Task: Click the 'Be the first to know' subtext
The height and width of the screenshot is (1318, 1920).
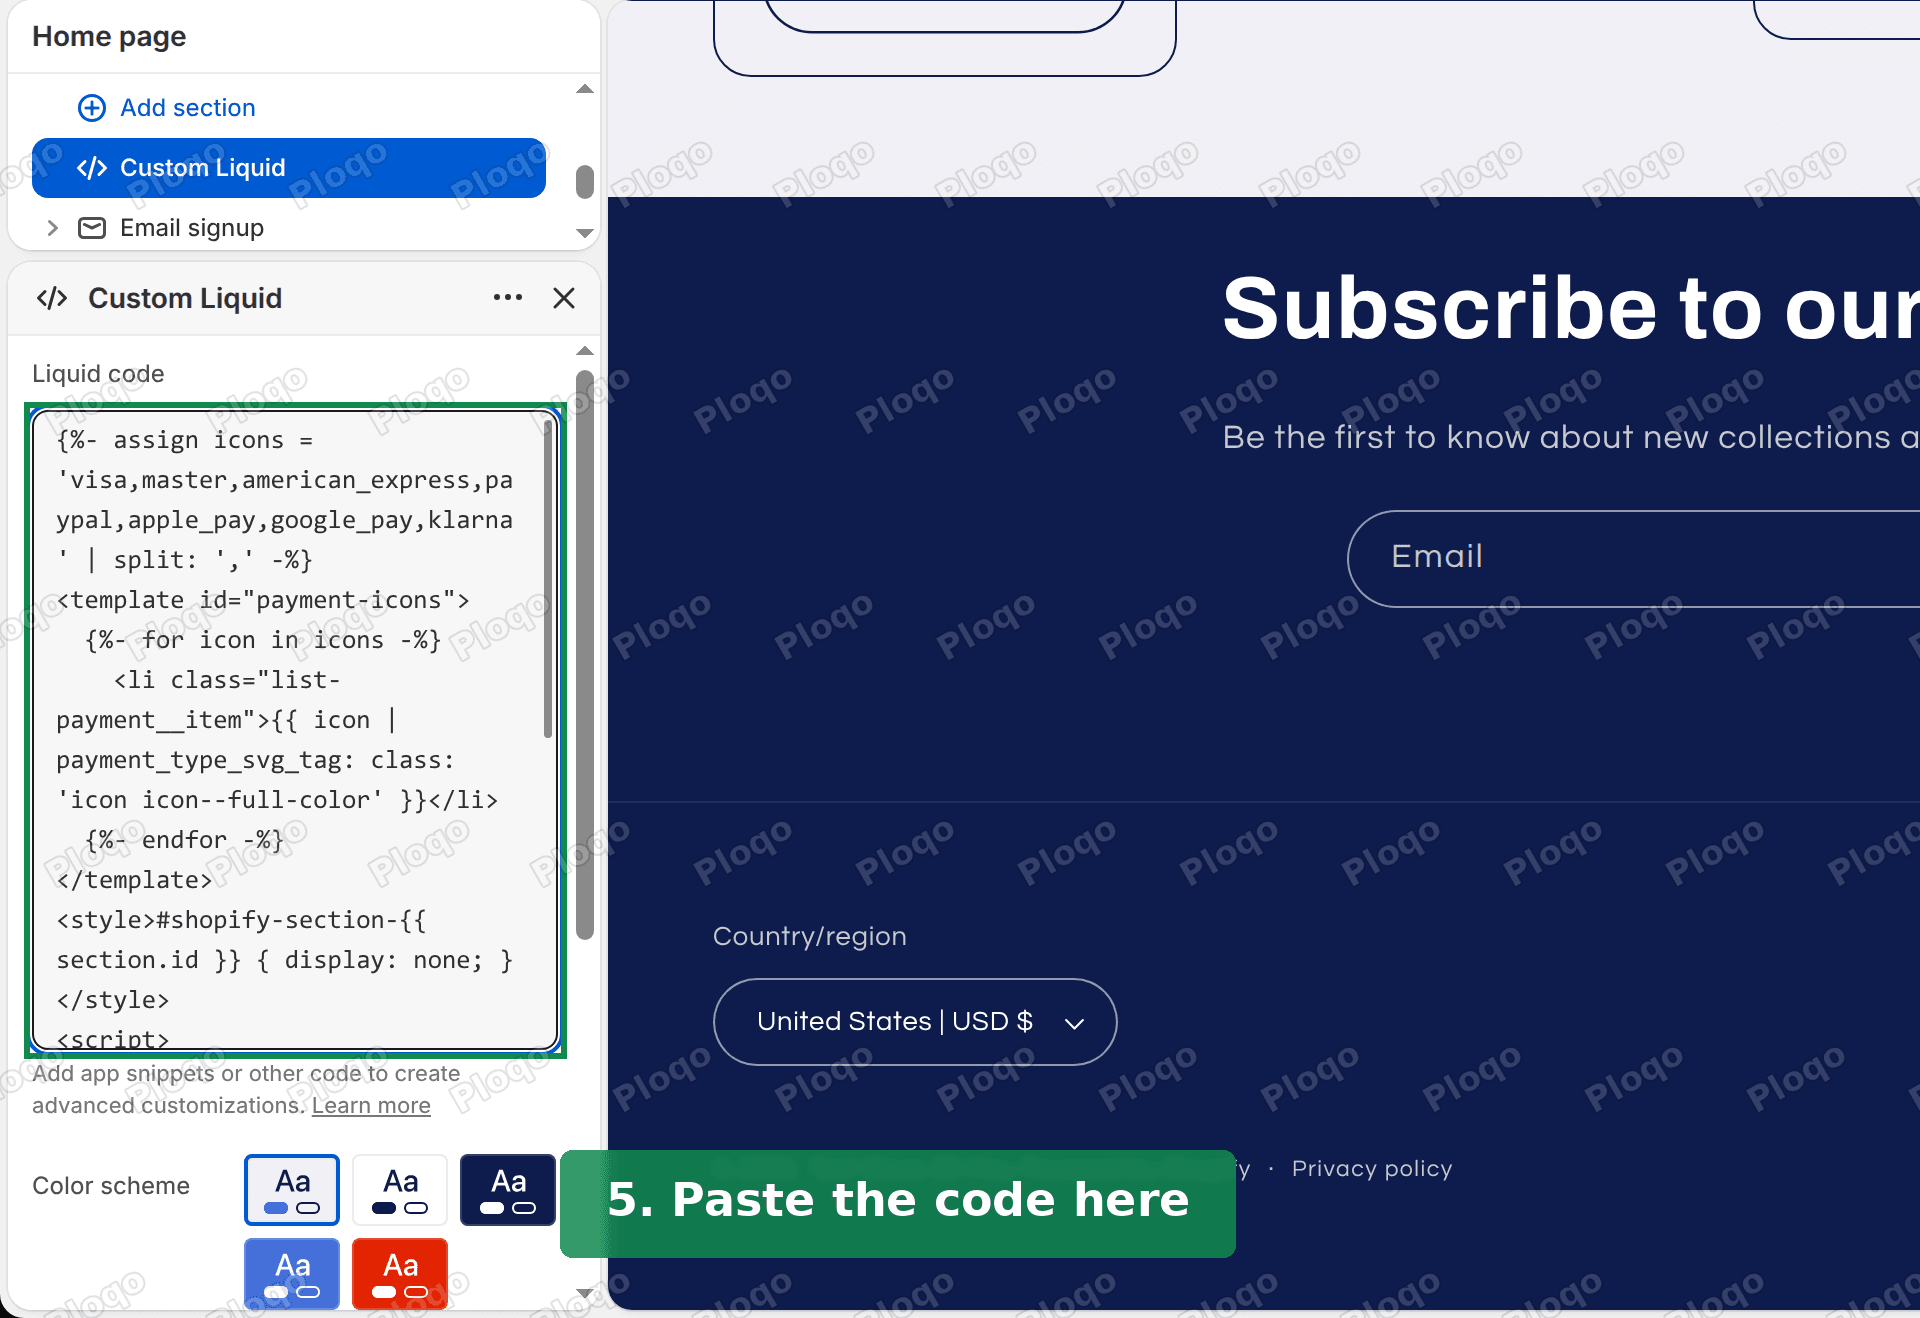Action: click(x=1571, y=437)
